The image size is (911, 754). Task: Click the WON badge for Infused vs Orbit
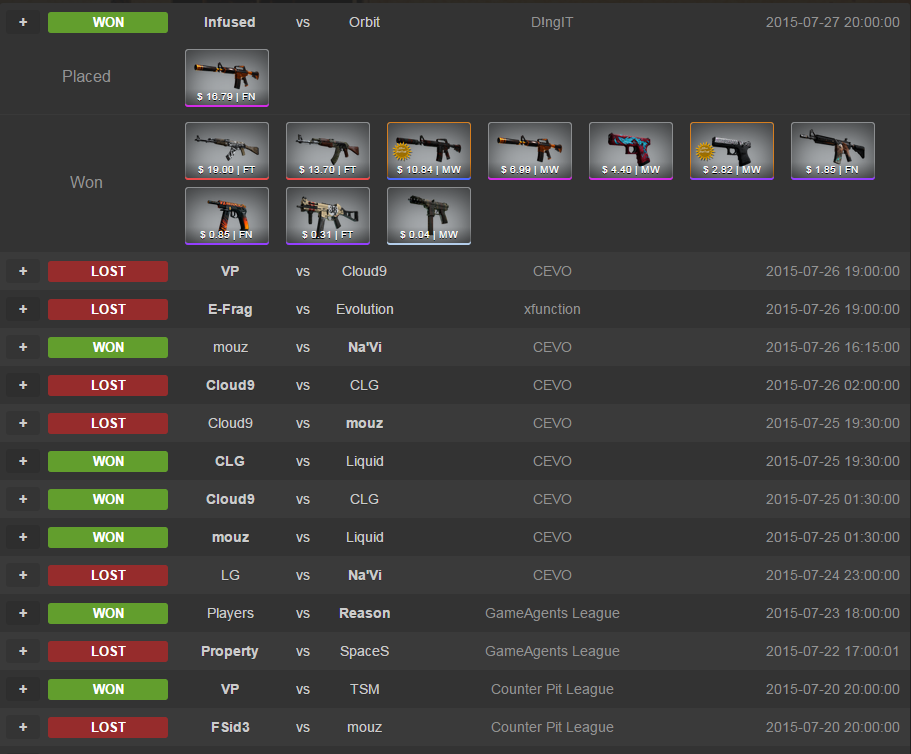(108, 22)
